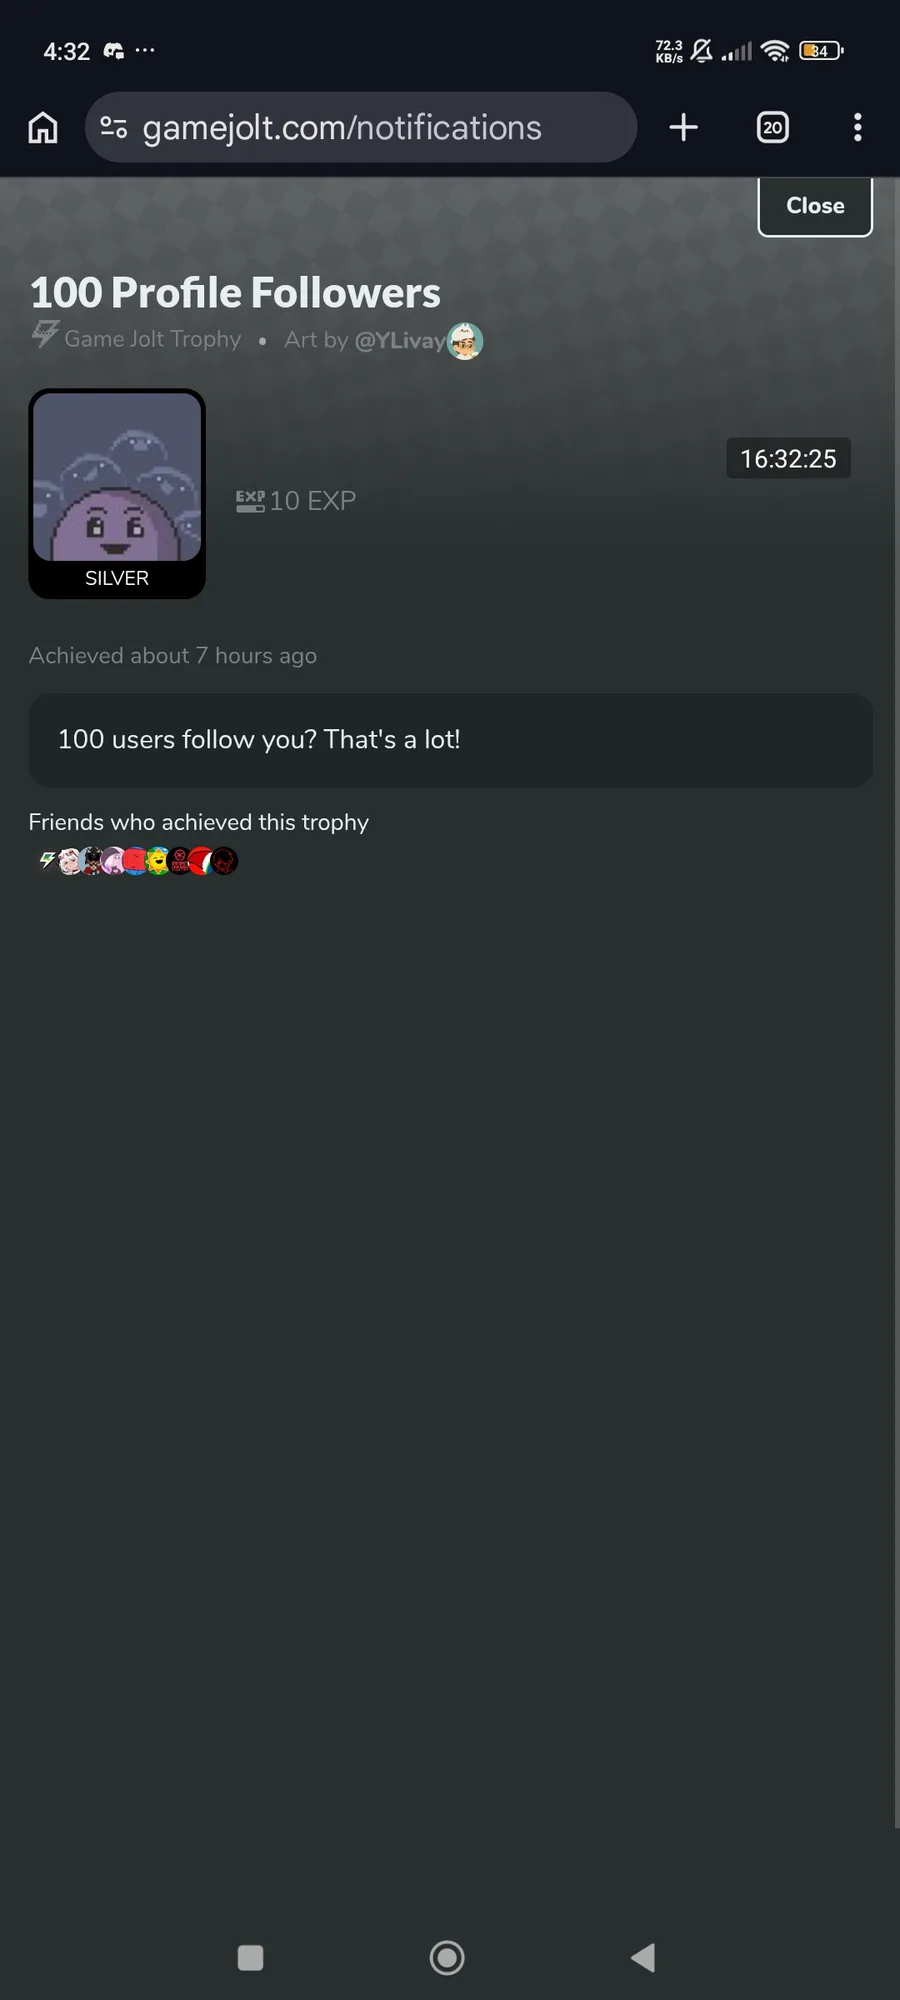Select the lightning bolt friend avatar

point(47,861)
